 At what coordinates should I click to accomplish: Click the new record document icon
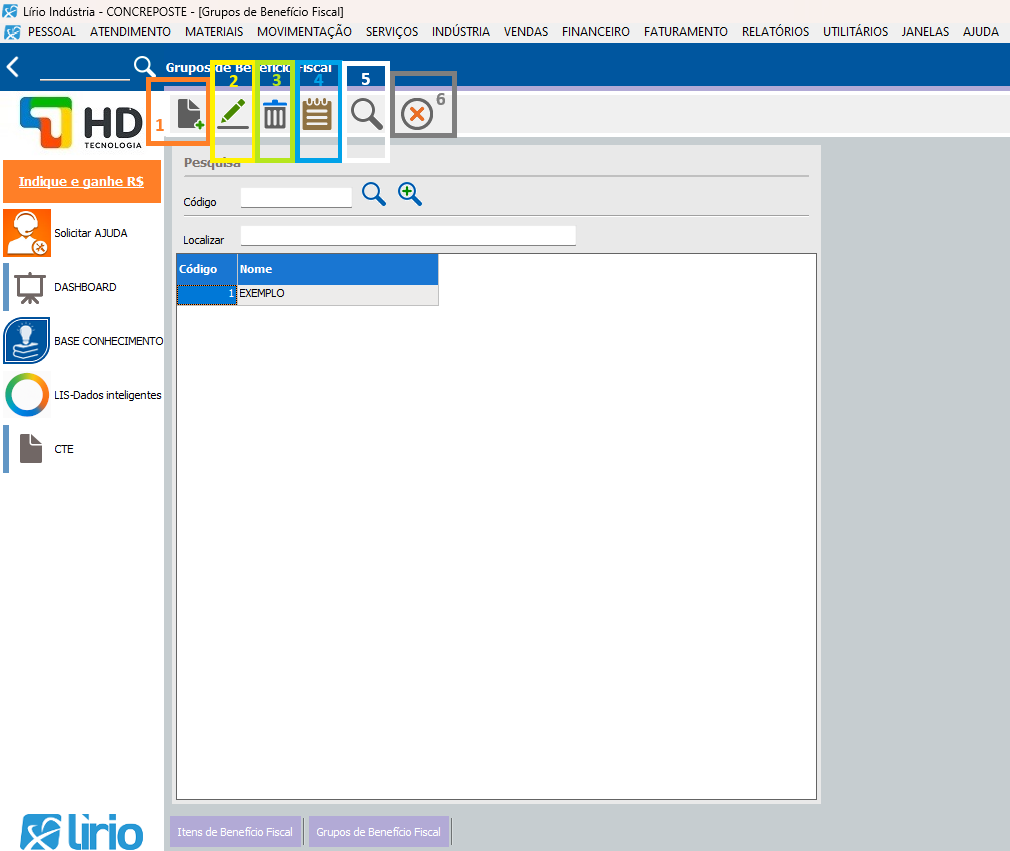pos(189,114)
